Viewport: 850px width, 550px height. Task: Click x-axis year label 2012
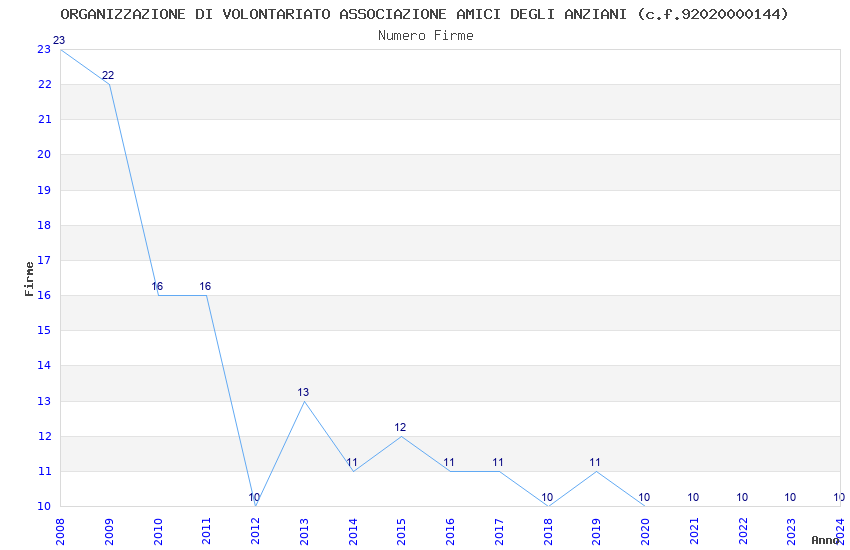255,531
